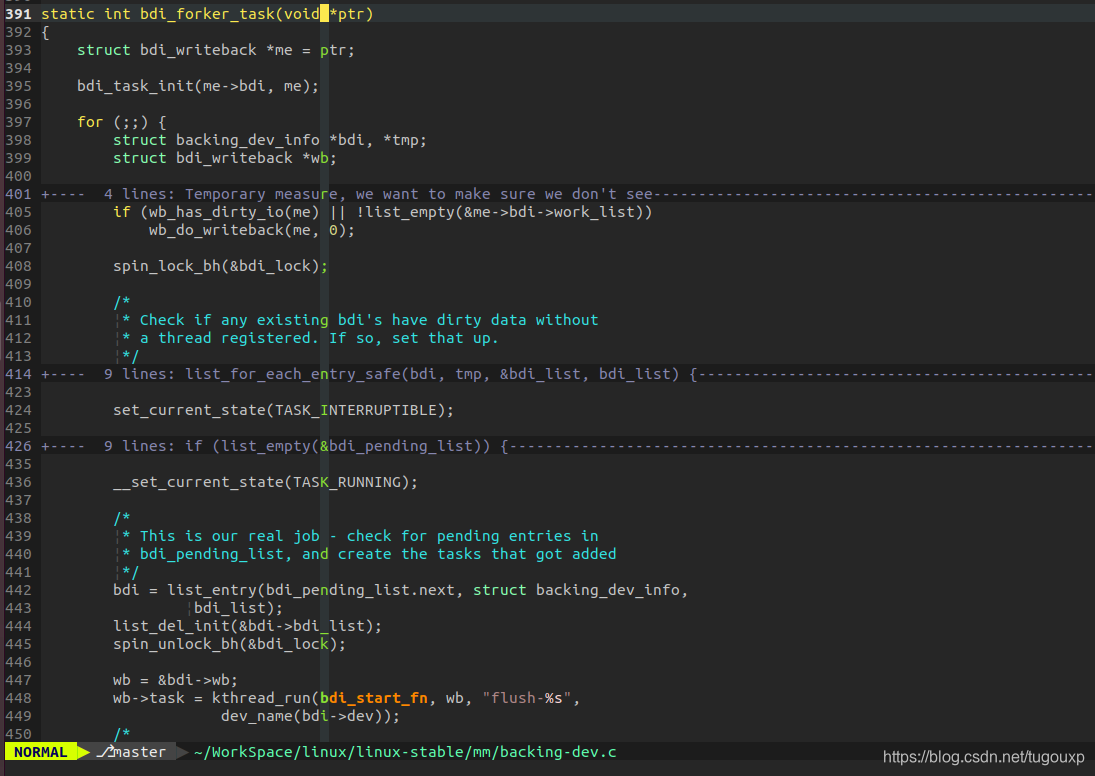The width and height of the screenshot is (1095, 776).
Task: Click 'struct backing_dev_info' on line 398
Action: (x=216, y=140)
